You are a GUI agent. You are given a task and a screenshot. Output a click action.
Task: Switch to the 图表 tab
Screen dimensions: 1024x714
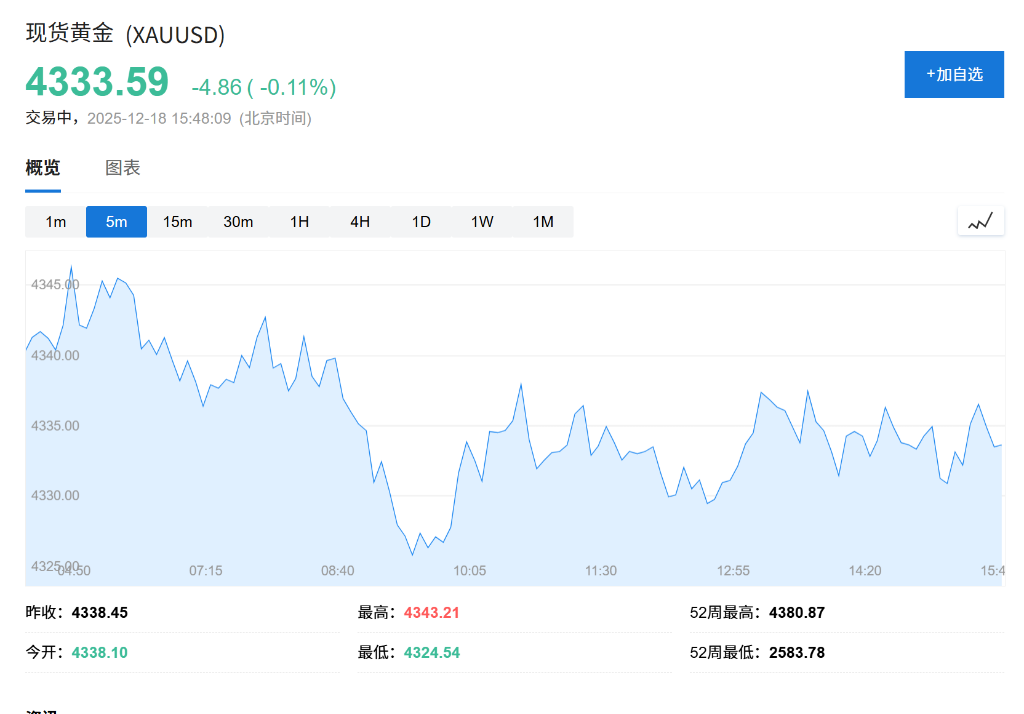(x=122, y=167)
